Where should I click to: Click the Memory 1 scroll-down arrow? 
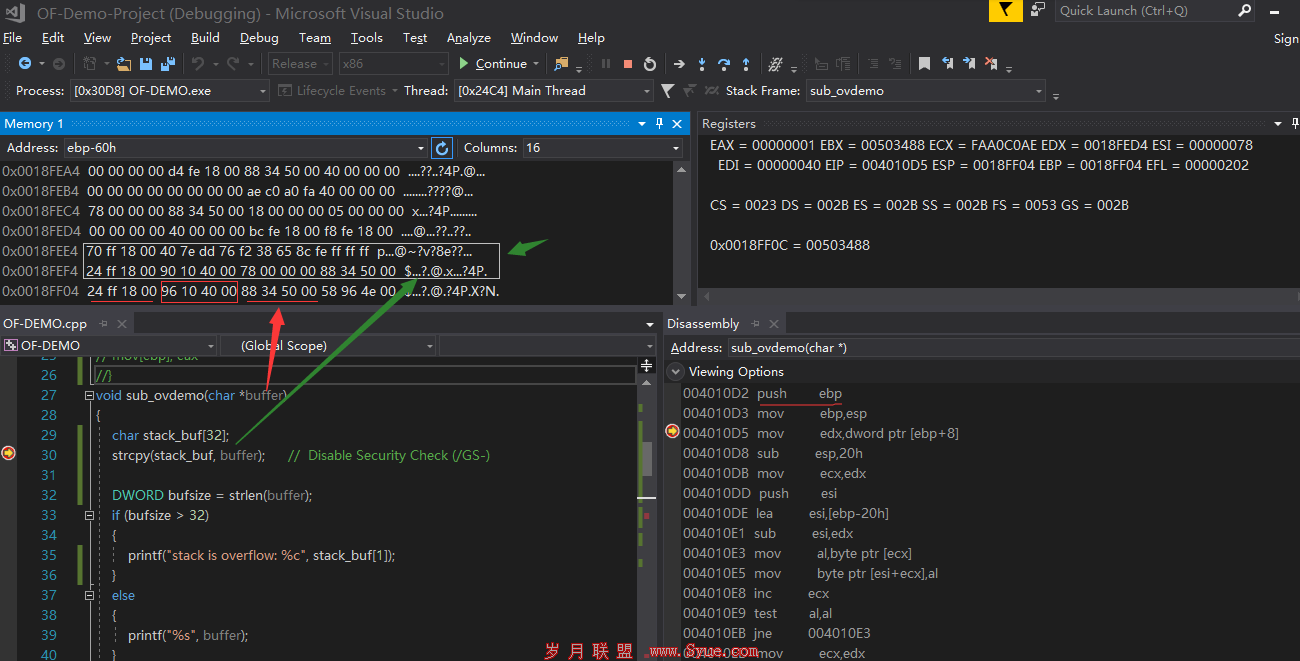click(682, 297)
